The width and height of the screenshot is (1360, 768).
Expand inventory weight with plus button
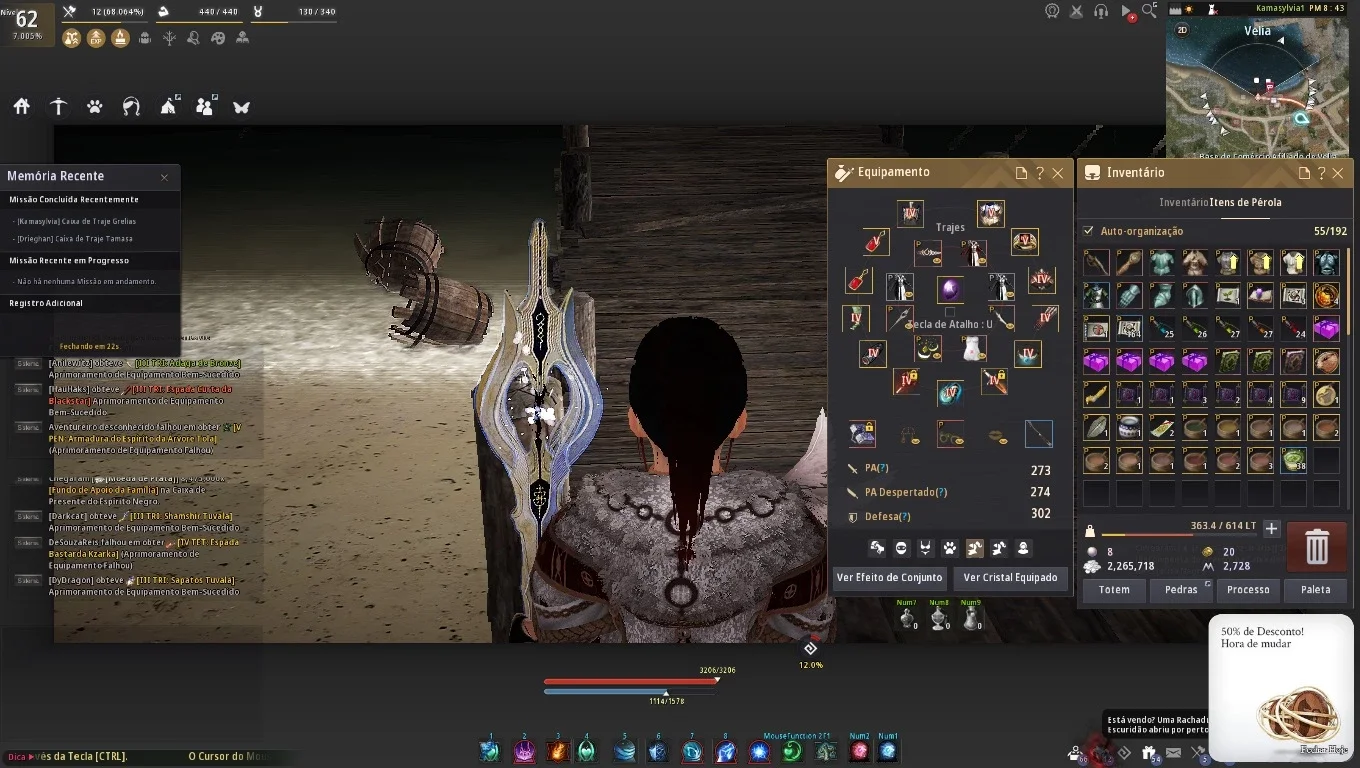point(1272,528)
